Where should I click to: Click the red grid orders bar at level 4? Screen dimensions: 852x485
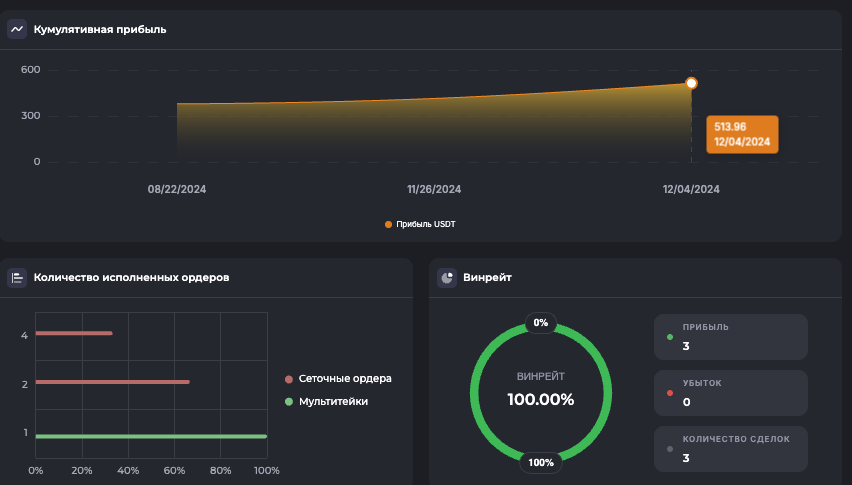coord(73,333)
